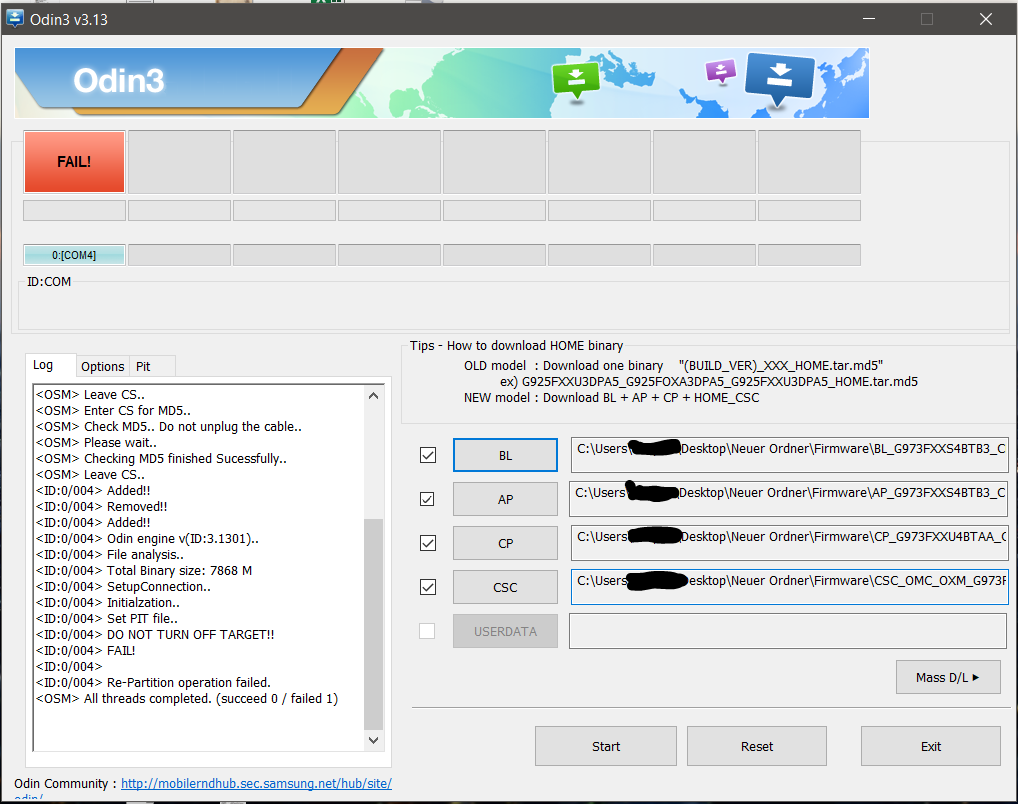The image size is (1018, 804).
Task: Click the empty USERDATA path field
Action: point(788,631)
